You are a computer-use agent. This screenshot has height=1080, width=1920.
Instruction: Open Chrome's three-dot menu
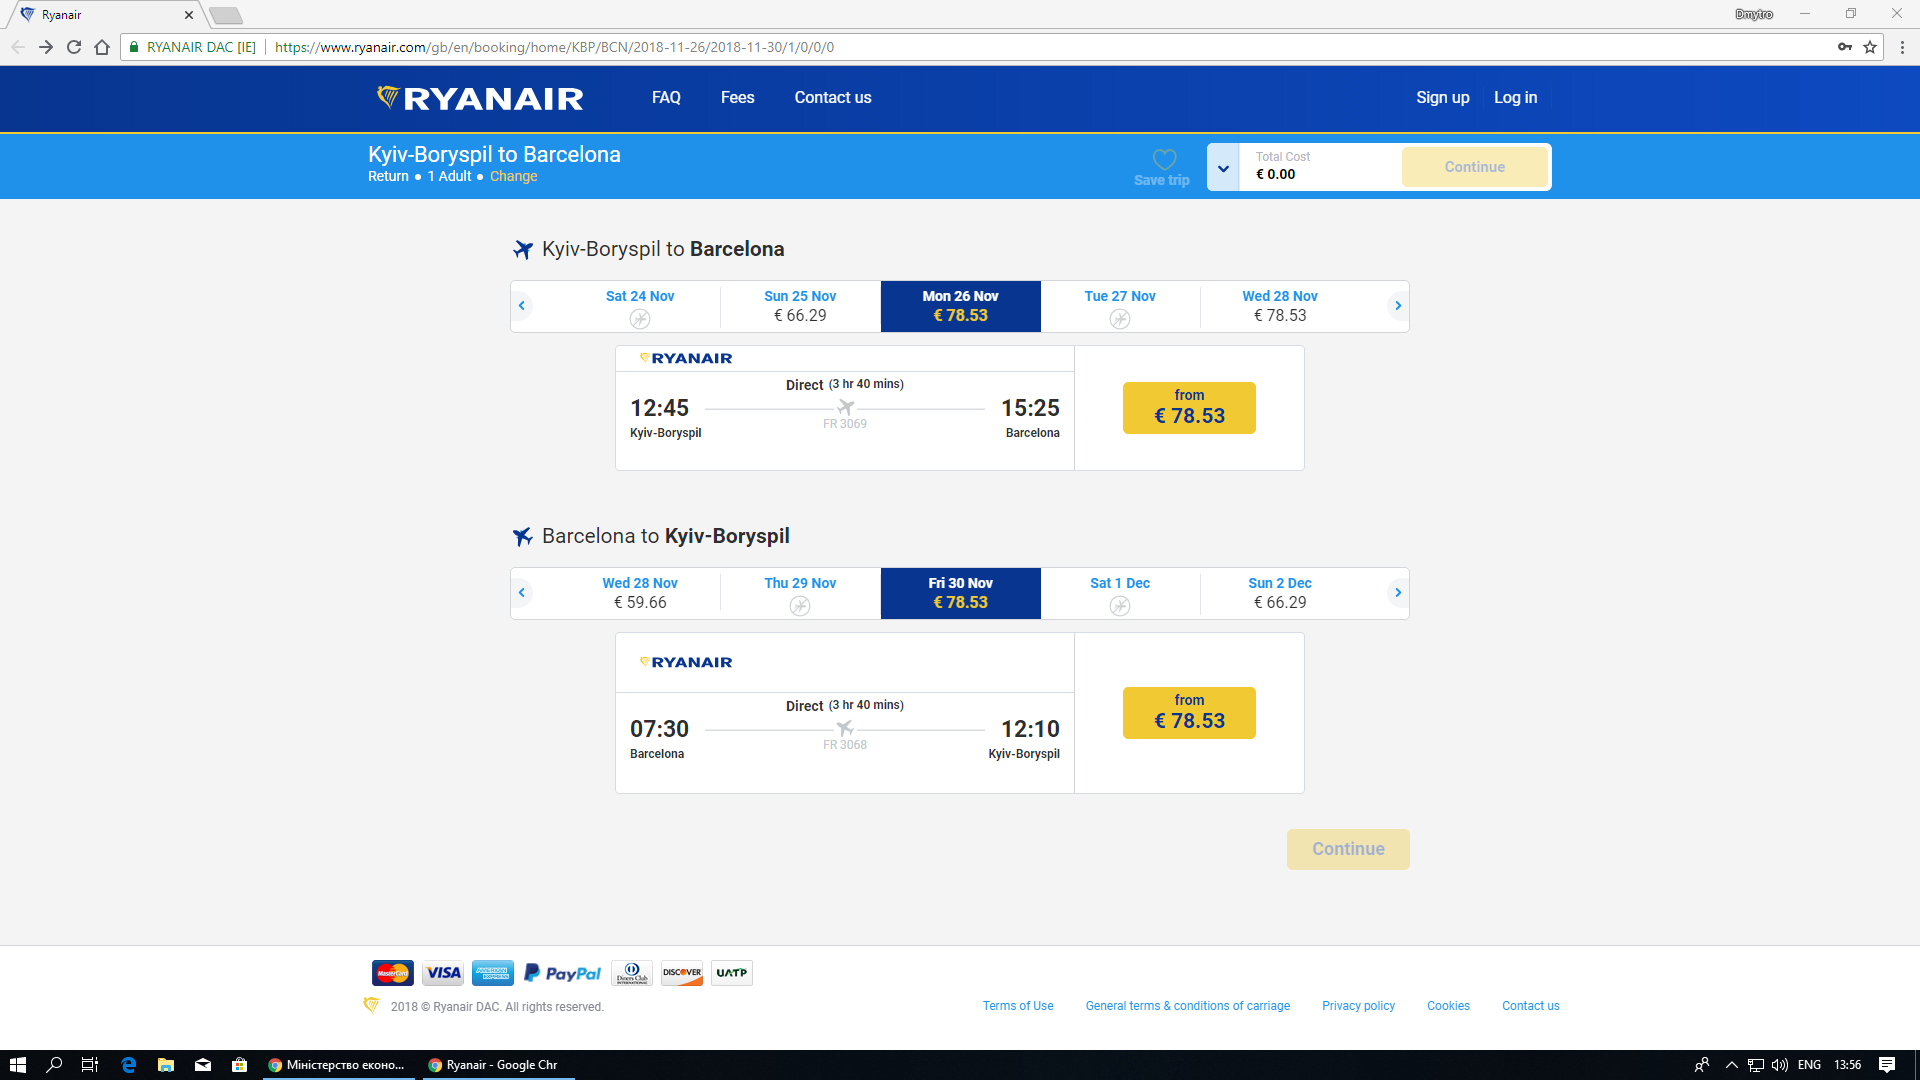coord(1902,47)
